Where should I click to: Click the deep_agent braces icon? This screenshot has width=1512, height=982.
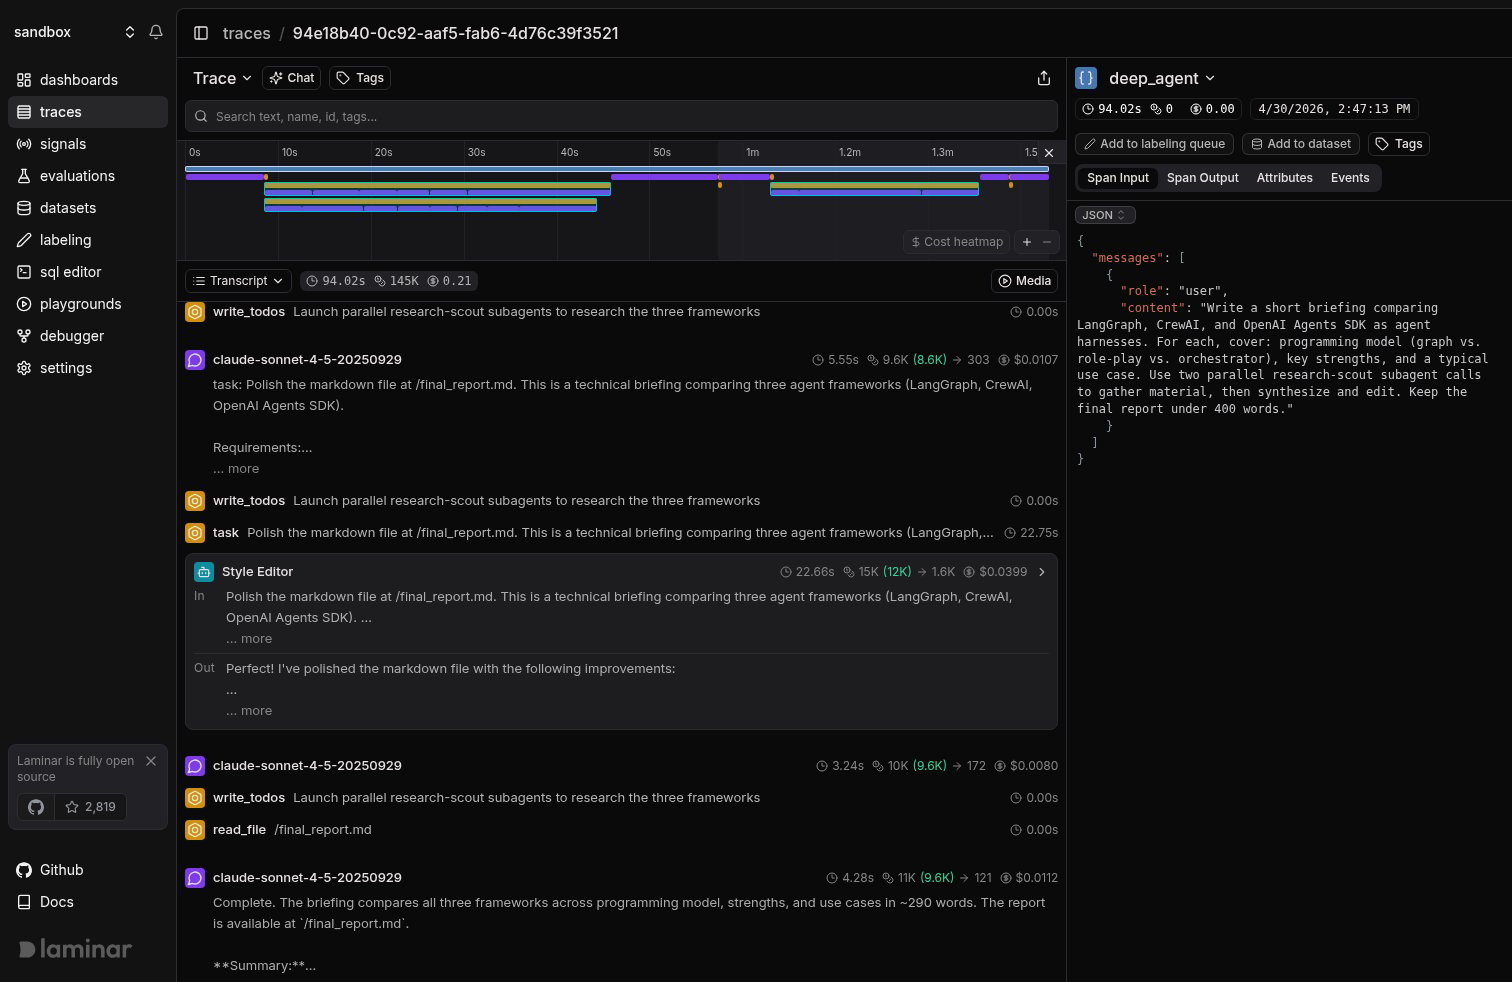tap(1086, 78)
